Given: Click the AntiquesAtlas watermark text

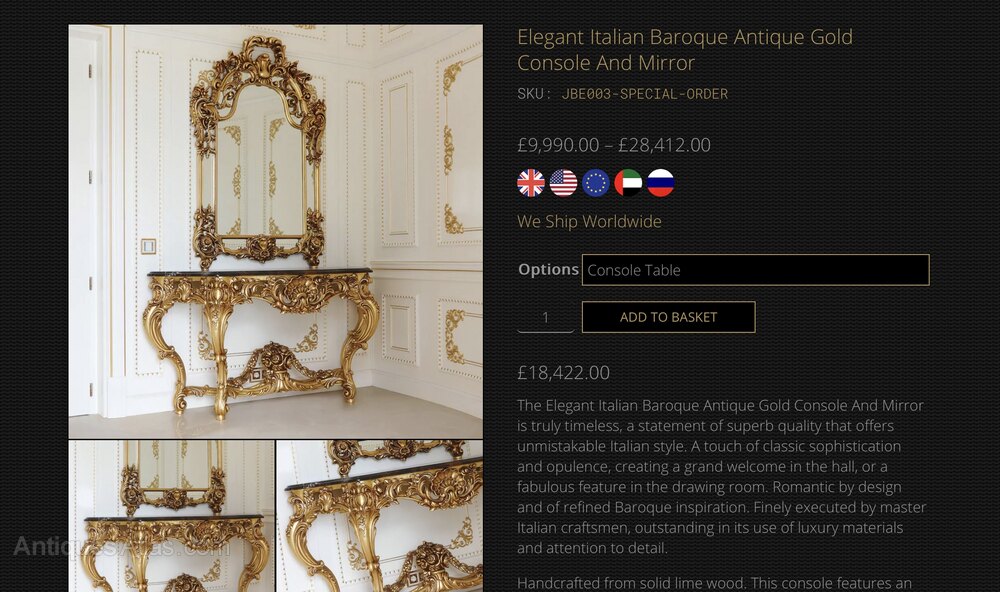Looking at the screenshot, I should 120,547.
